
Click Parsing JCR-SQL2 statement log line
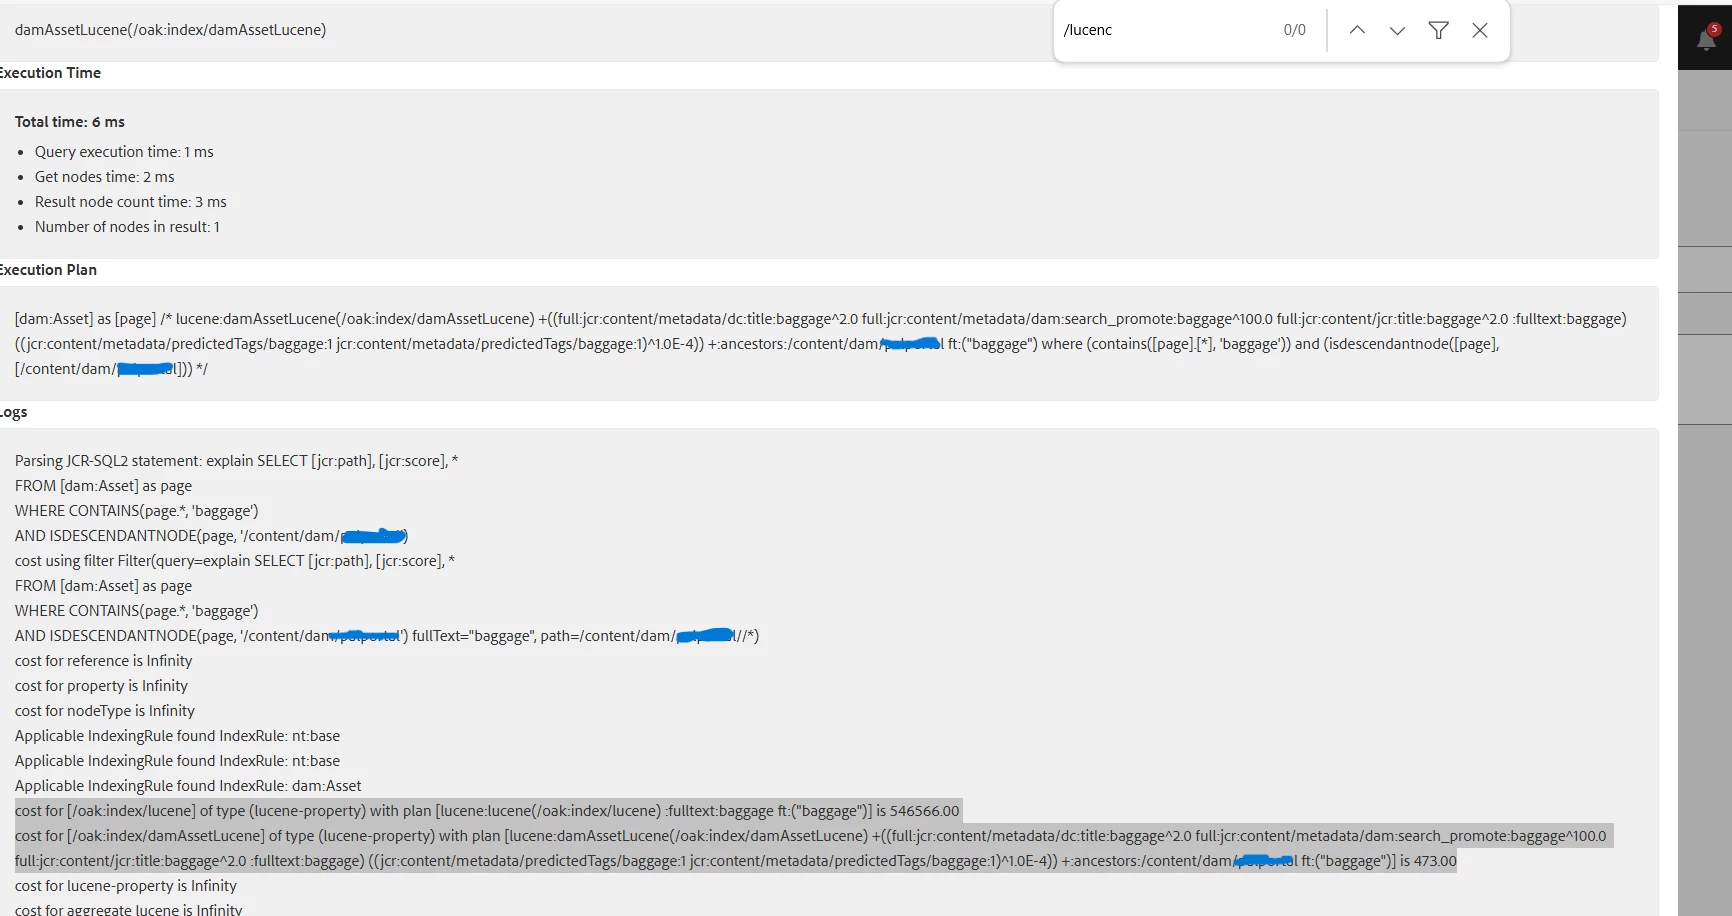236,461
